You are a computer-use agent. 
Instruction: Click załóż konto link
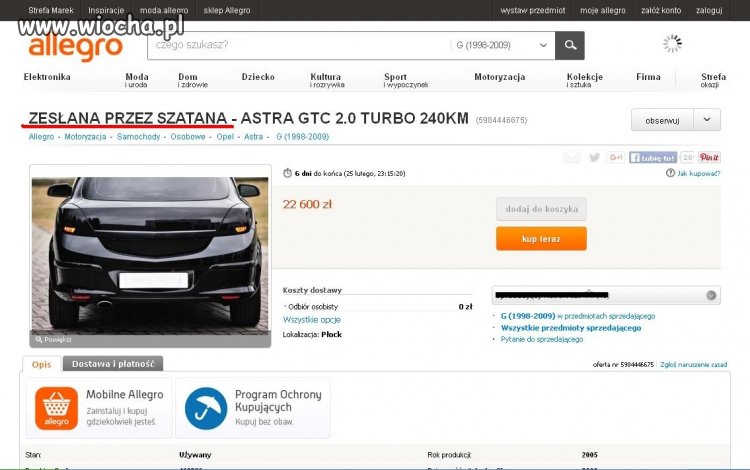pyautogui.click(x=661, y=10)
